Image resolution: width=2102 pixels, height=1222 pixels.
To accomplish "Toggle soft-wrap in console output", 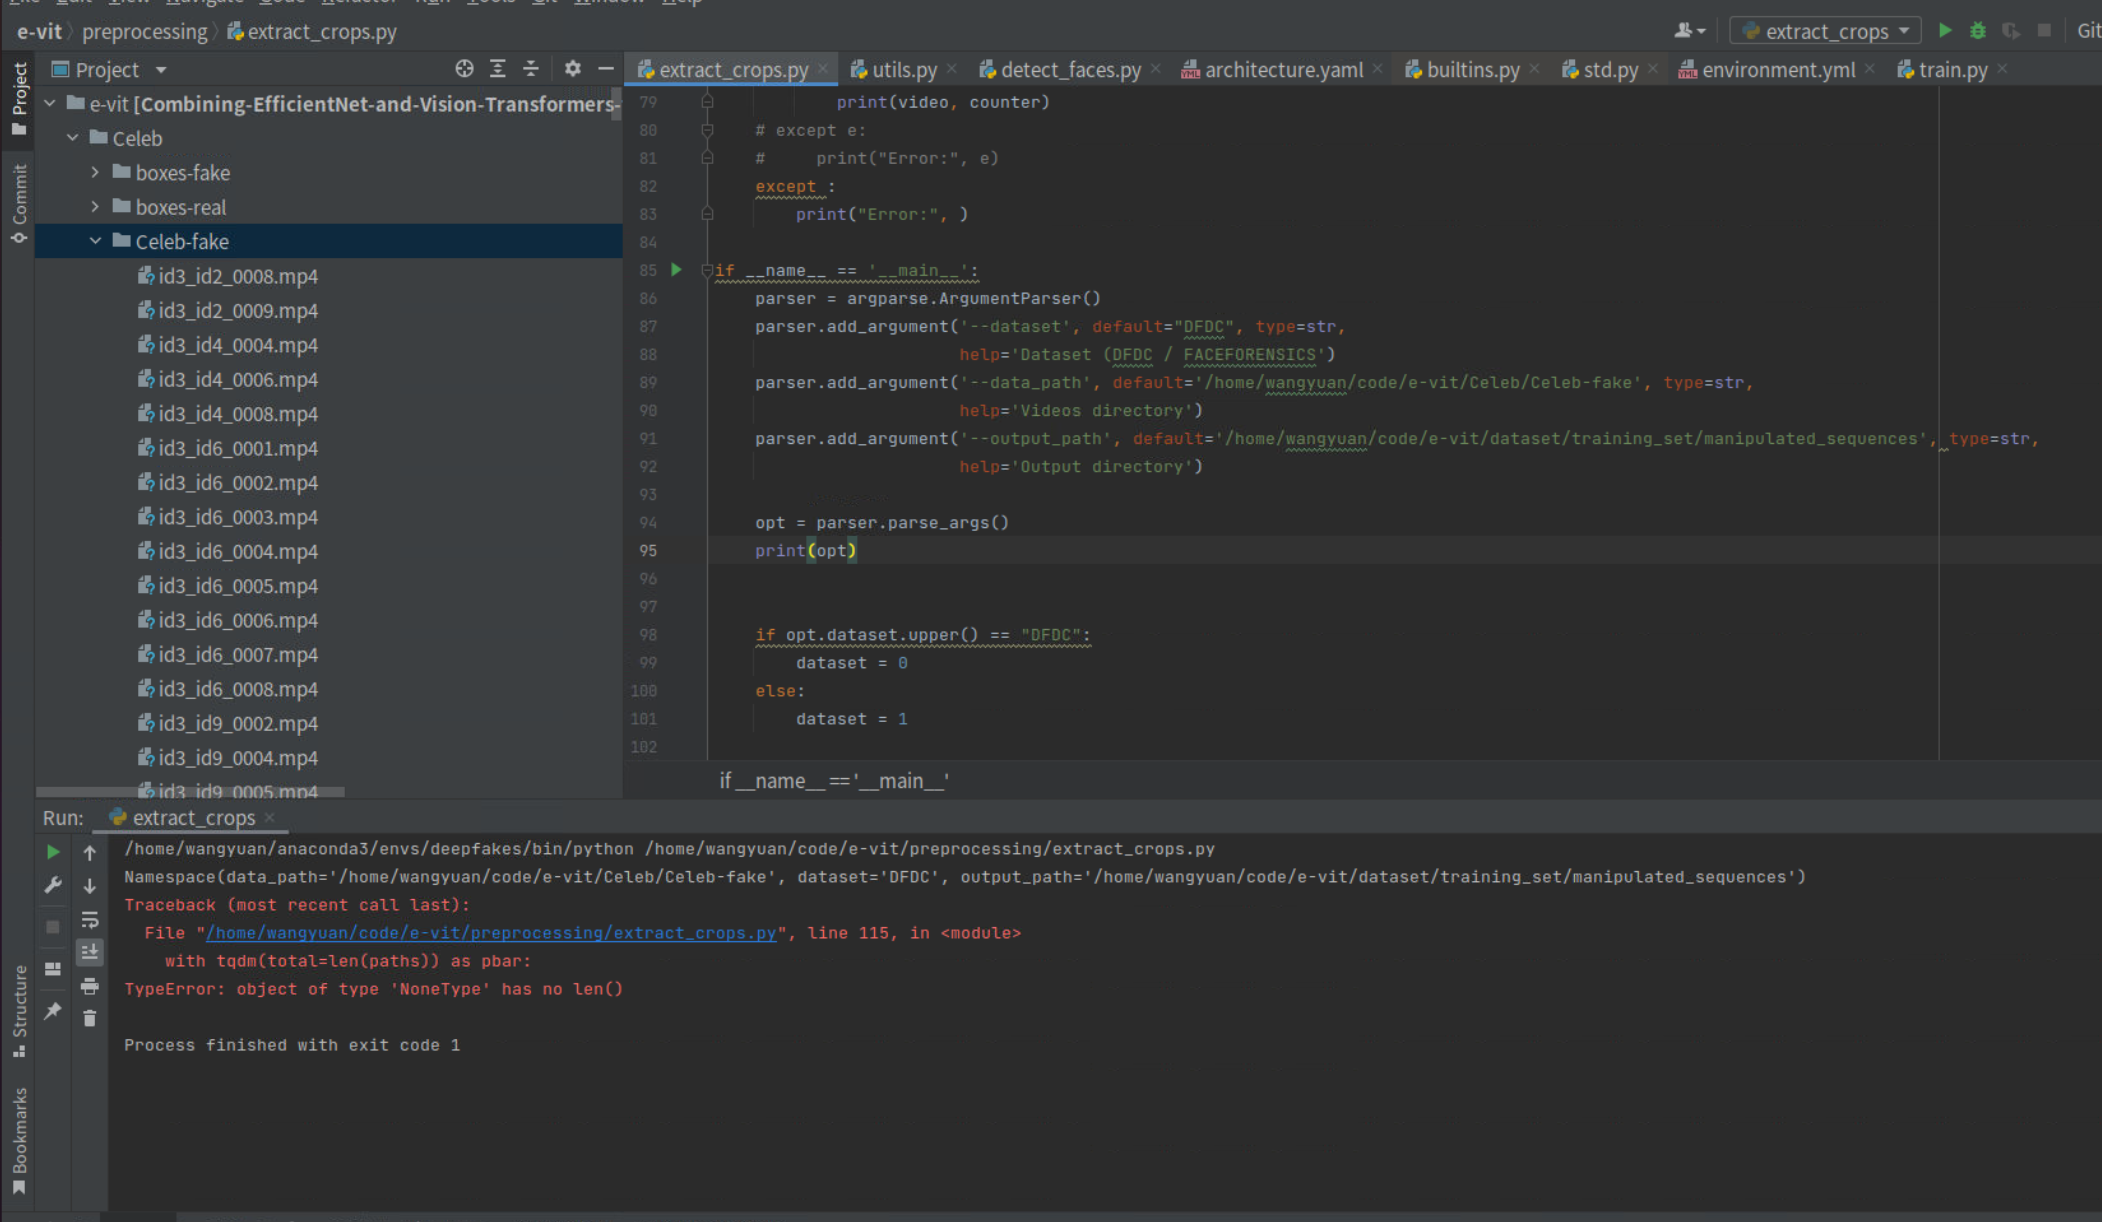I will [90, 919].
